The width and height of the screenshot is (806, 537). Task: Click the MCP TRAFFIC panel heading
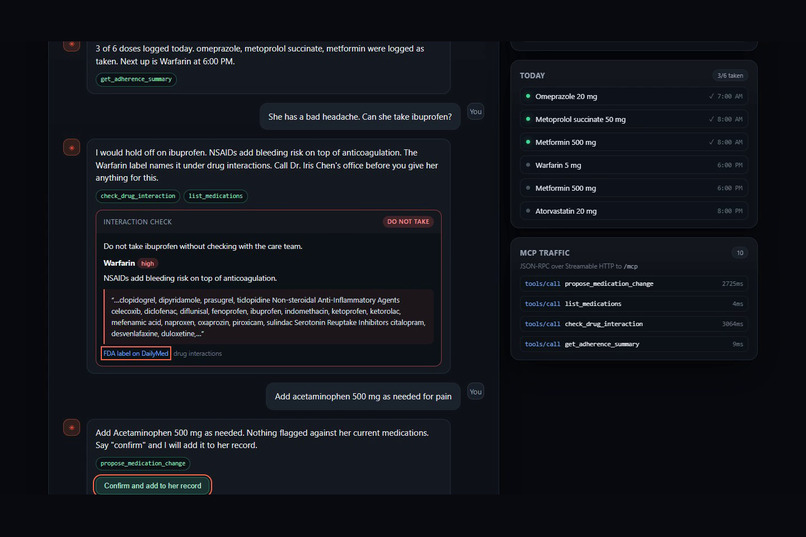pos(544,253)
